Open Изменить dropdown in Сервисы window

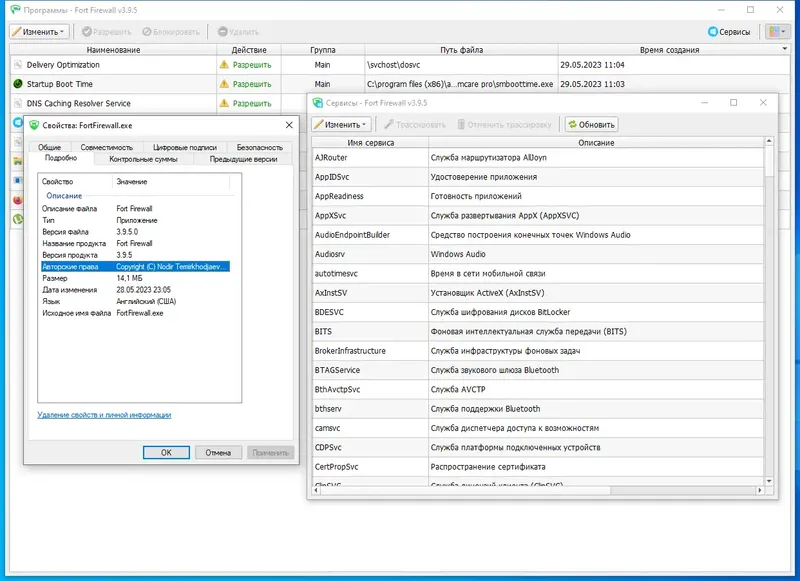coord(341,124)
